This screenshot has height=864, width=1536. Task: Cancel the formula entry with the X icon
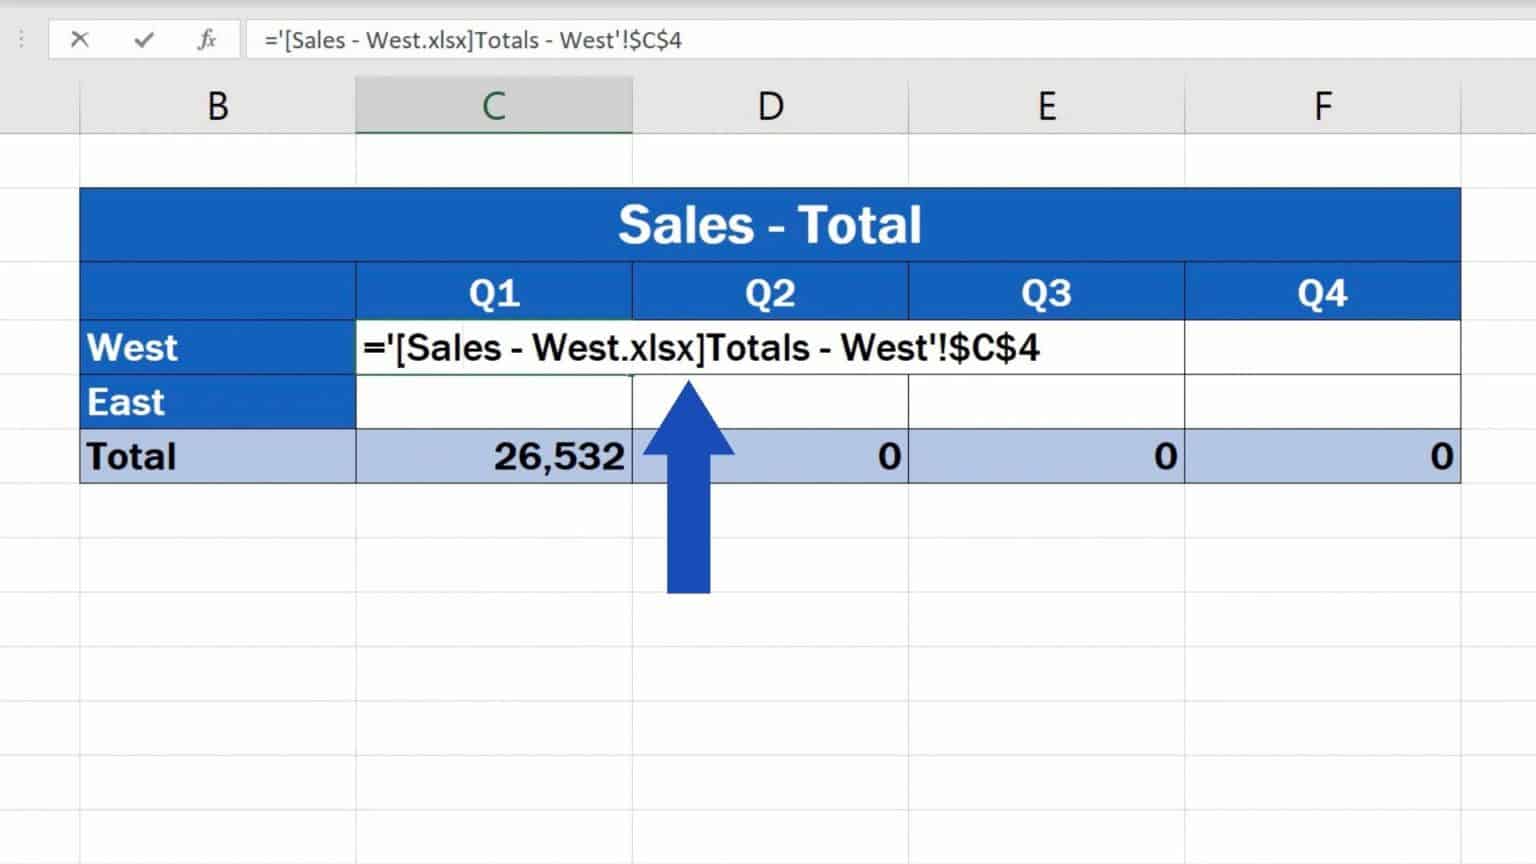[79, 40]
